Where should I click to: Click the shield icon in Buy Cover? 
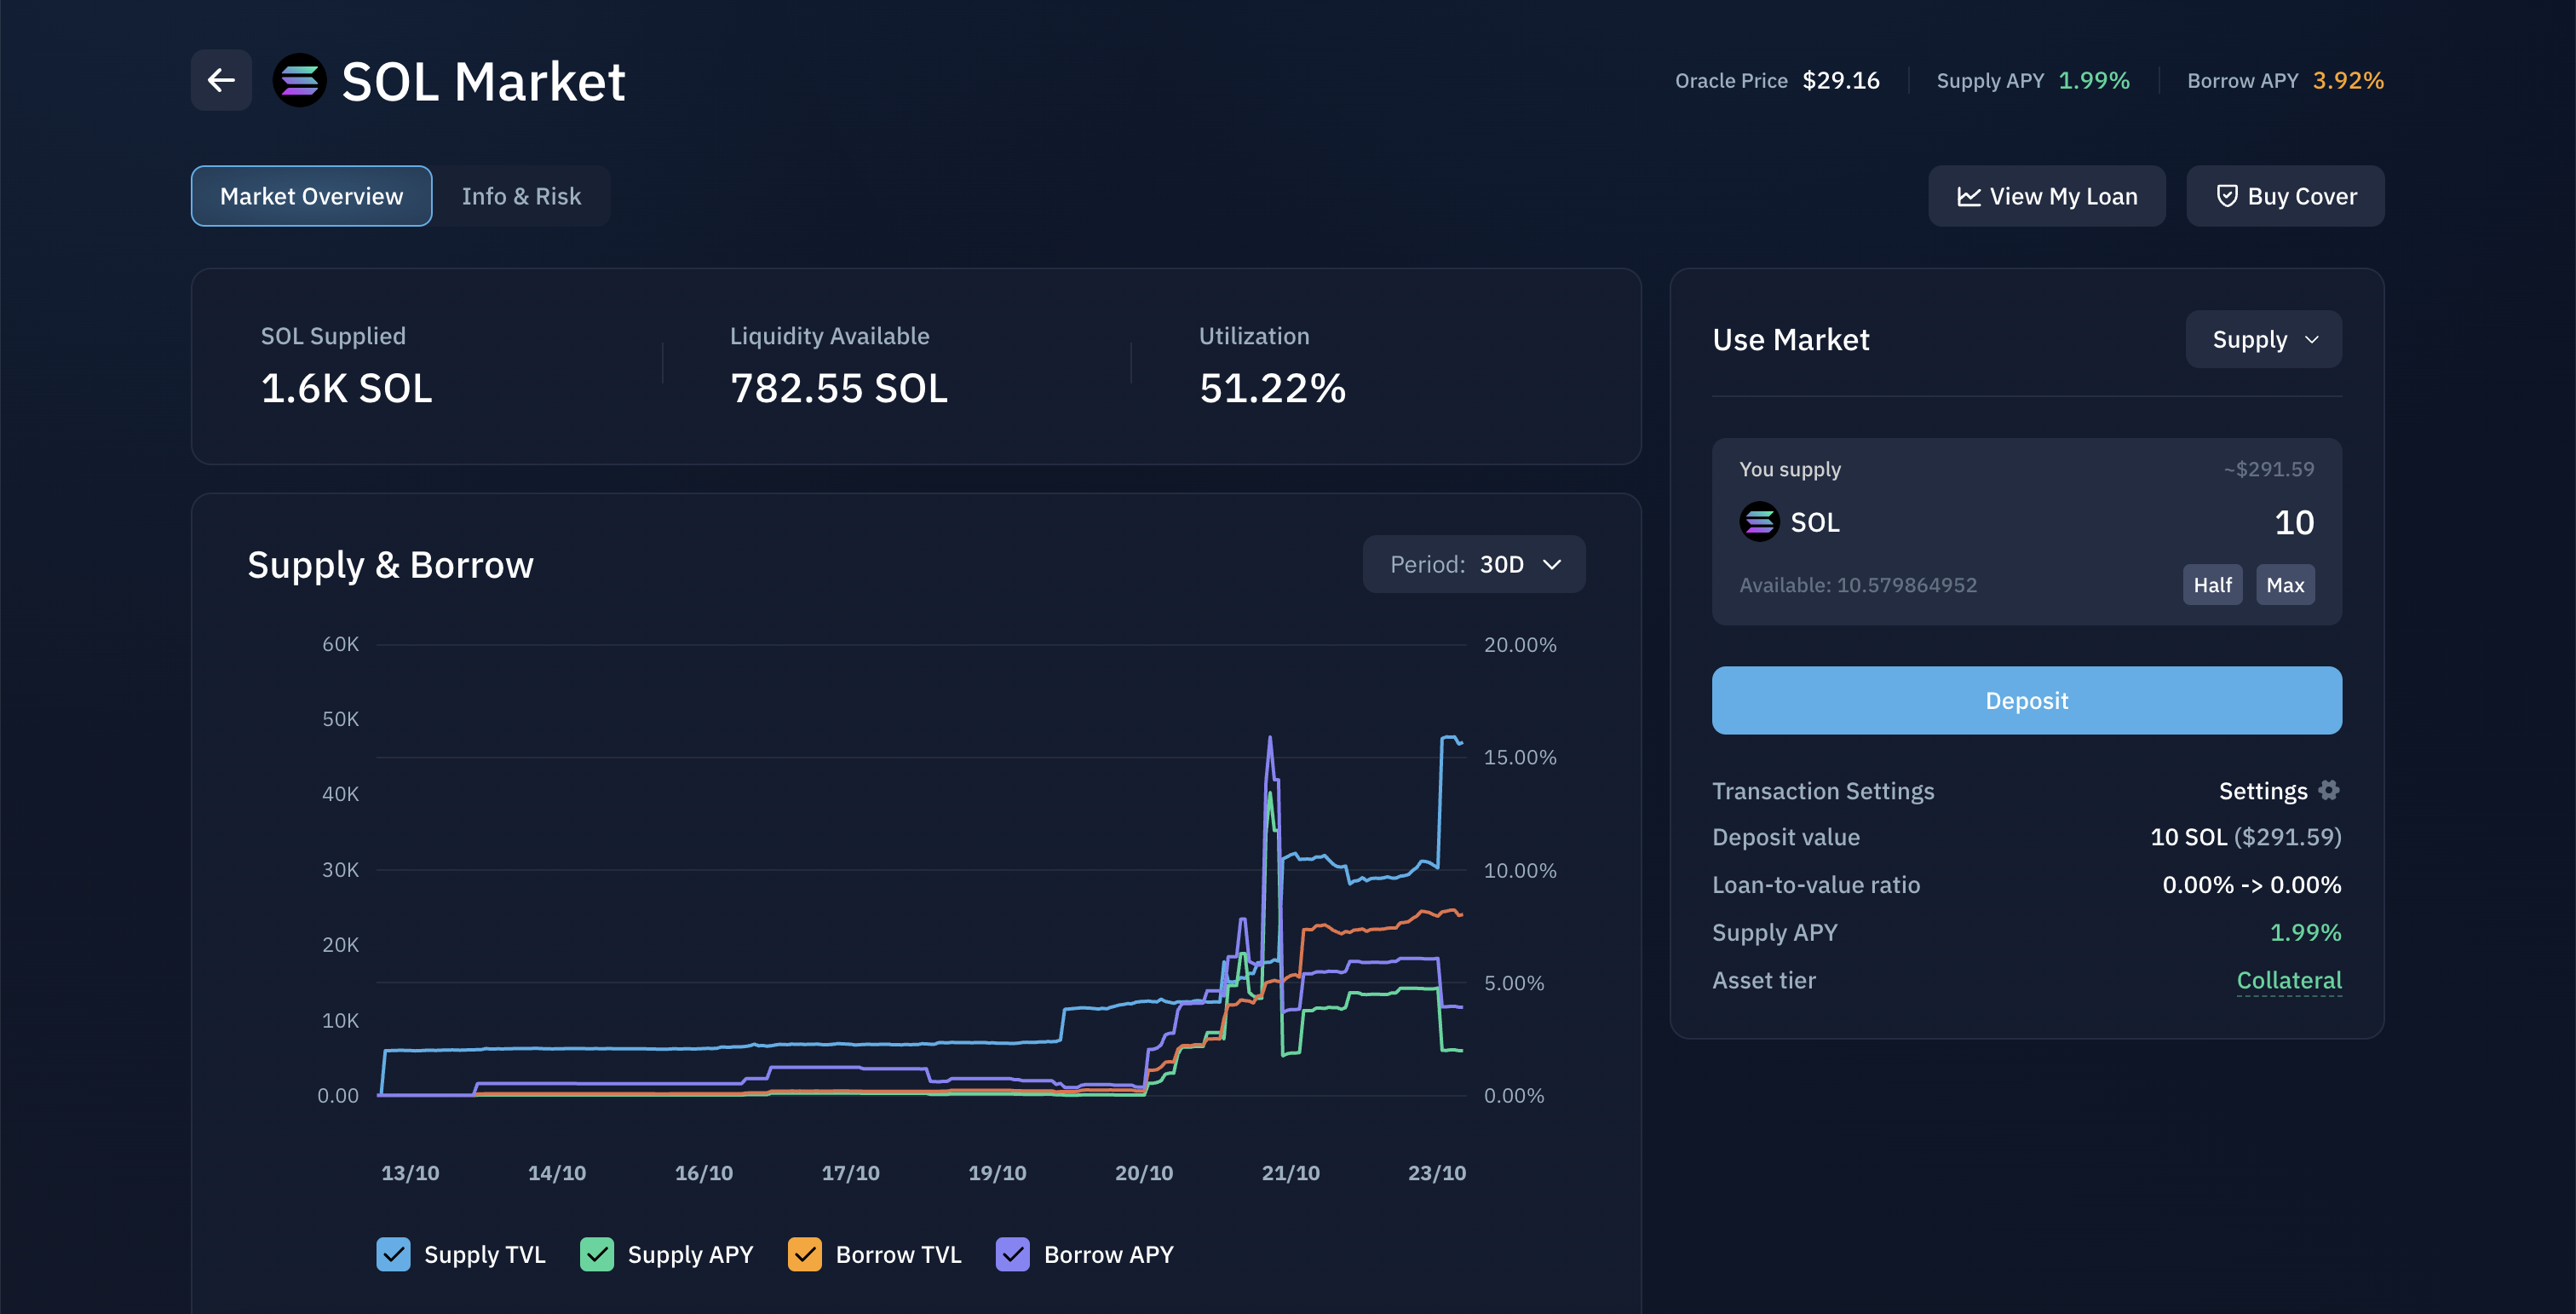[x=2226, y=196]
